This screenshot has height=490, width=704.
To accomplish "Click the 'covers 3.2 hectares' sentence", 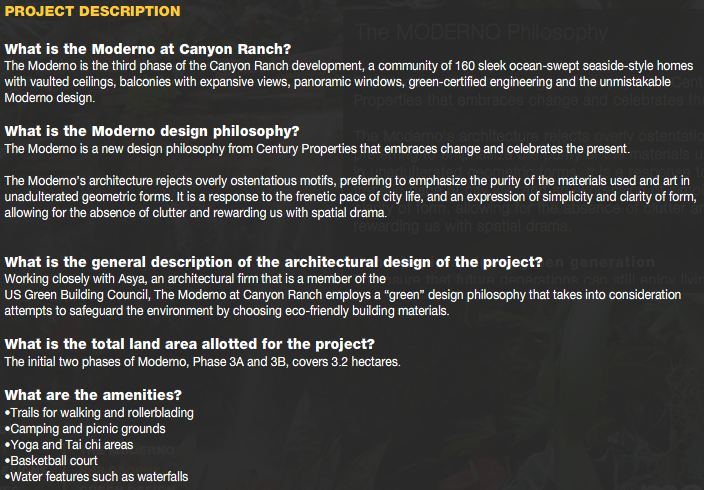I will pos(202,362).
